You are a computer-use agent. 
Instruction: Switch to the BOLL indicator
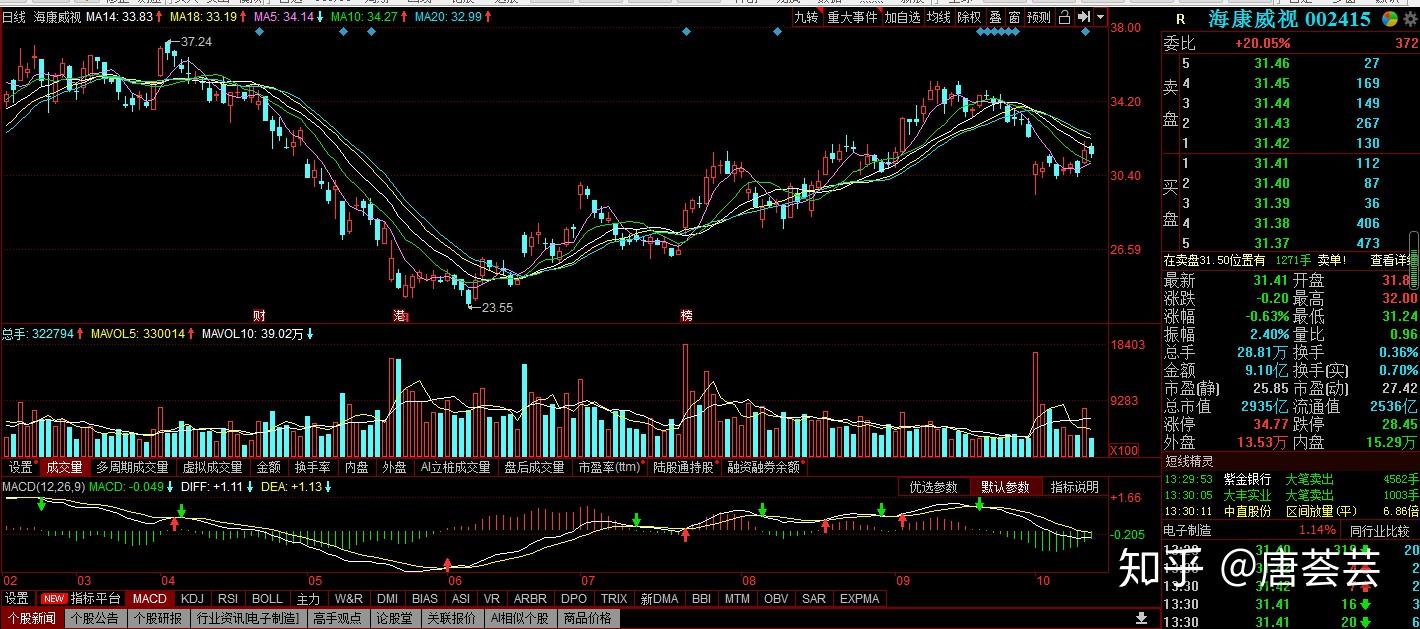[267, 599]
